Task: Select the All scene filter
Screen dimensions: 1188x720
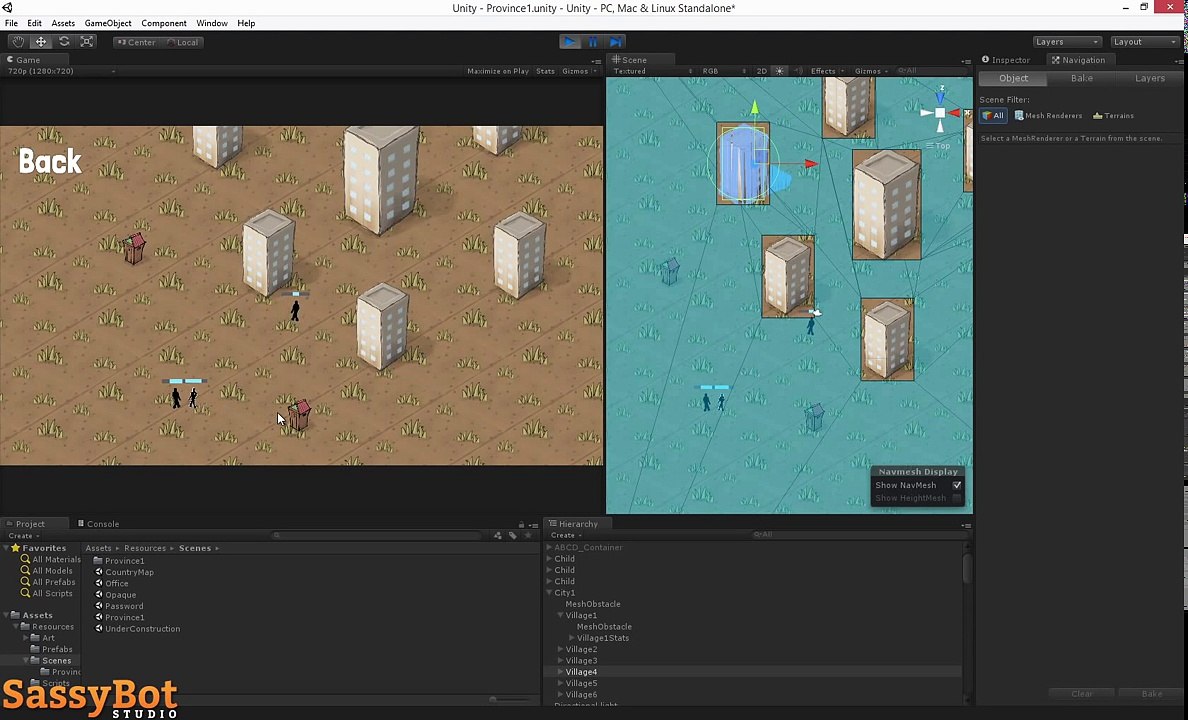Action: coord(993,116)
